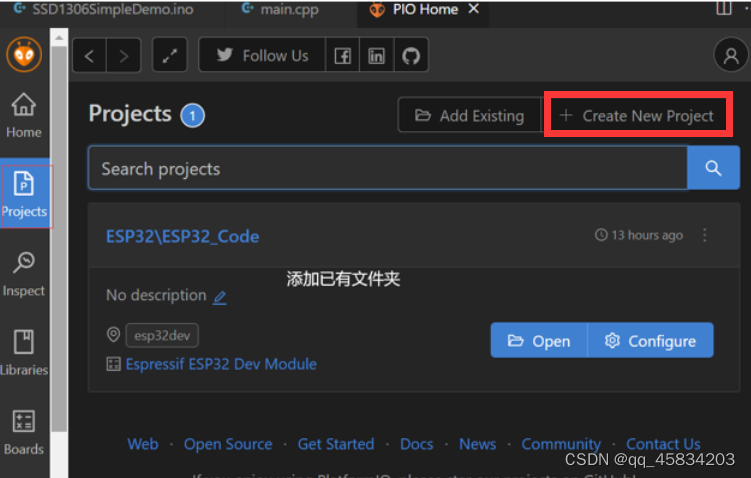Close the PIO Home tab
Image resolution: width=751 pixels, height=478 pixels.
473,9
